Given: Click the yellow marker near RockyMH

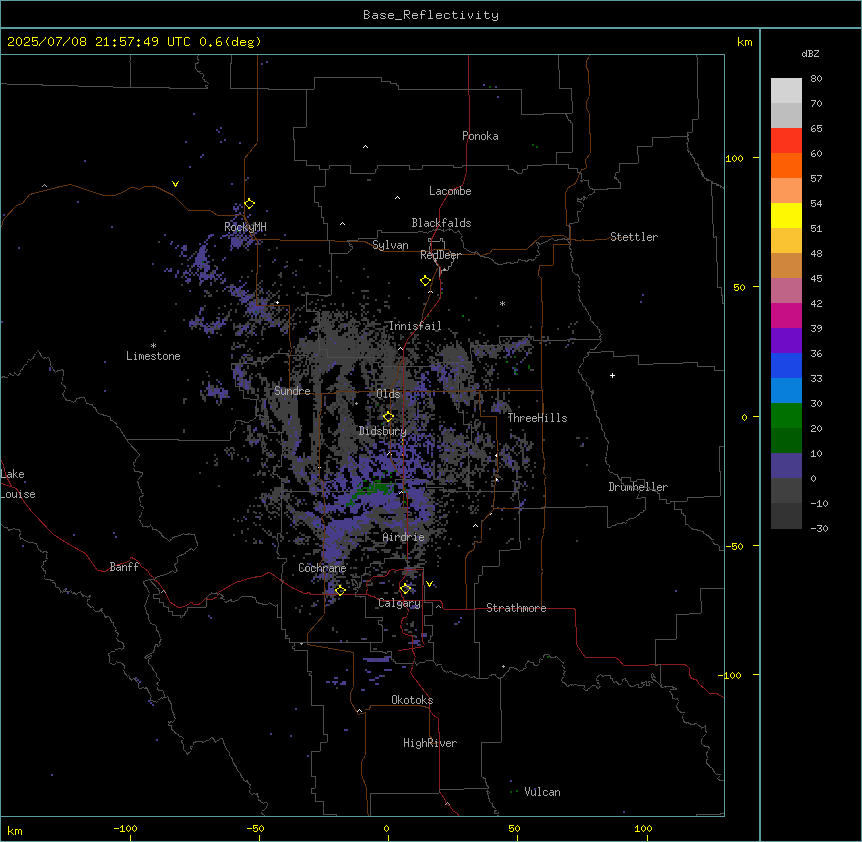Looking at the screenshot, I should tap(250, 203).
